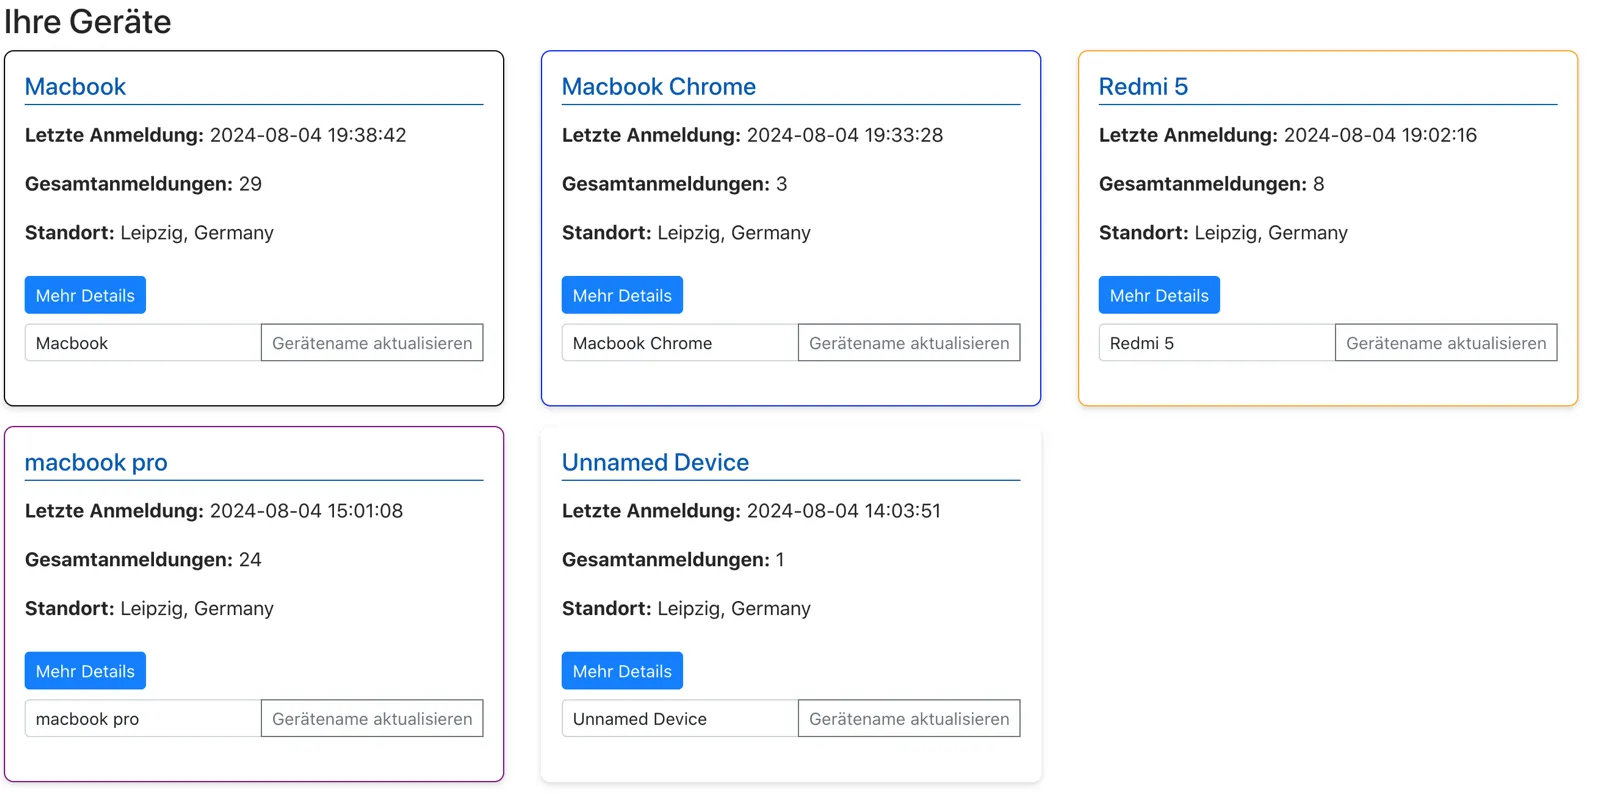Update the device name for Macbook
Viewport: 1600px width, 794px height.
372,343
